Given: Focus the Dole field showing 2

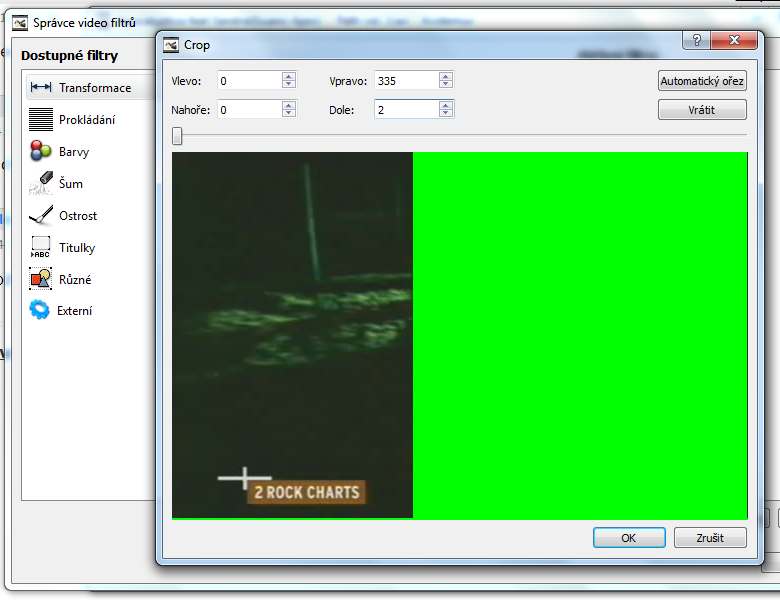Looking at the screenshot, I should click(x=406, y=109).
